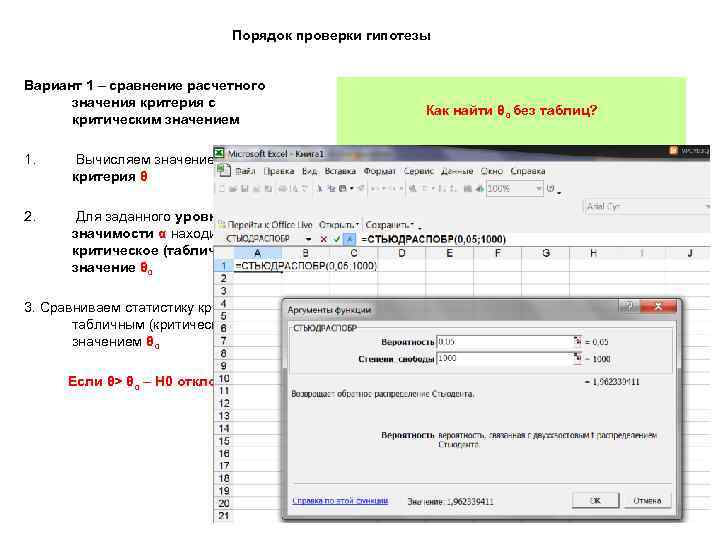Select column J header
The height and width of the screenshot is (540, 720).
690,253
